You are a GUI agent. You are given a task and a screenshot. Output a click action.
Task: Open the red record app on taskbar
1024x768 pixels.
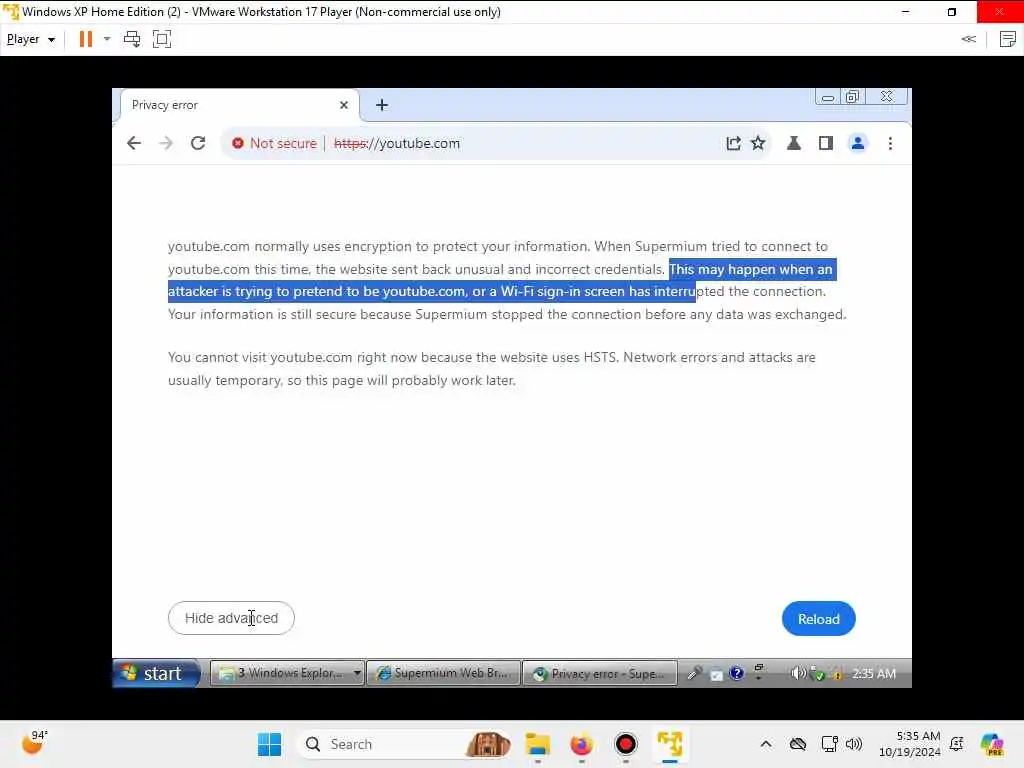[x=626, y=744]
